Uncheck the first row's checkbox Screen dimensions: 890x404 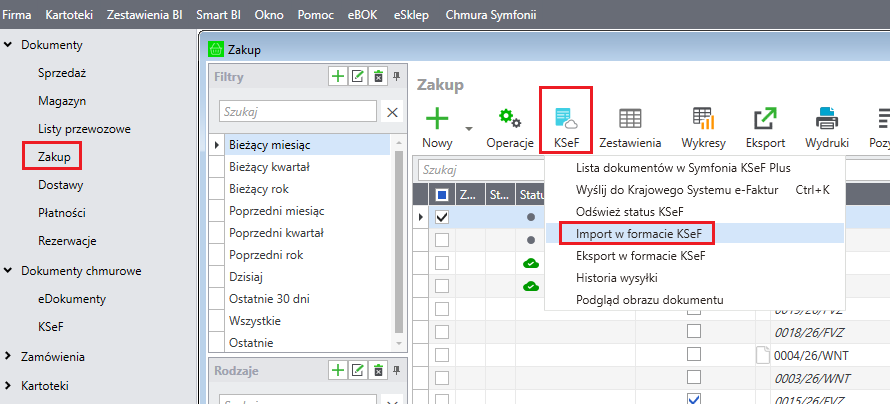click(441, 217)
